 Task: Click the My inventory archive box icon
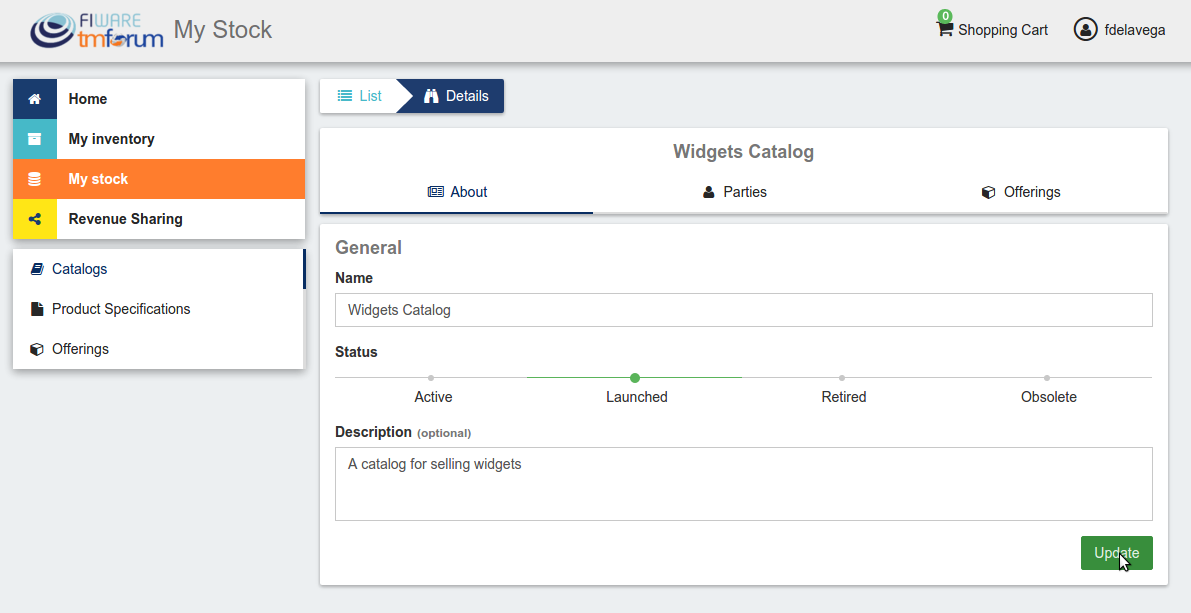[x=34, y=139]
